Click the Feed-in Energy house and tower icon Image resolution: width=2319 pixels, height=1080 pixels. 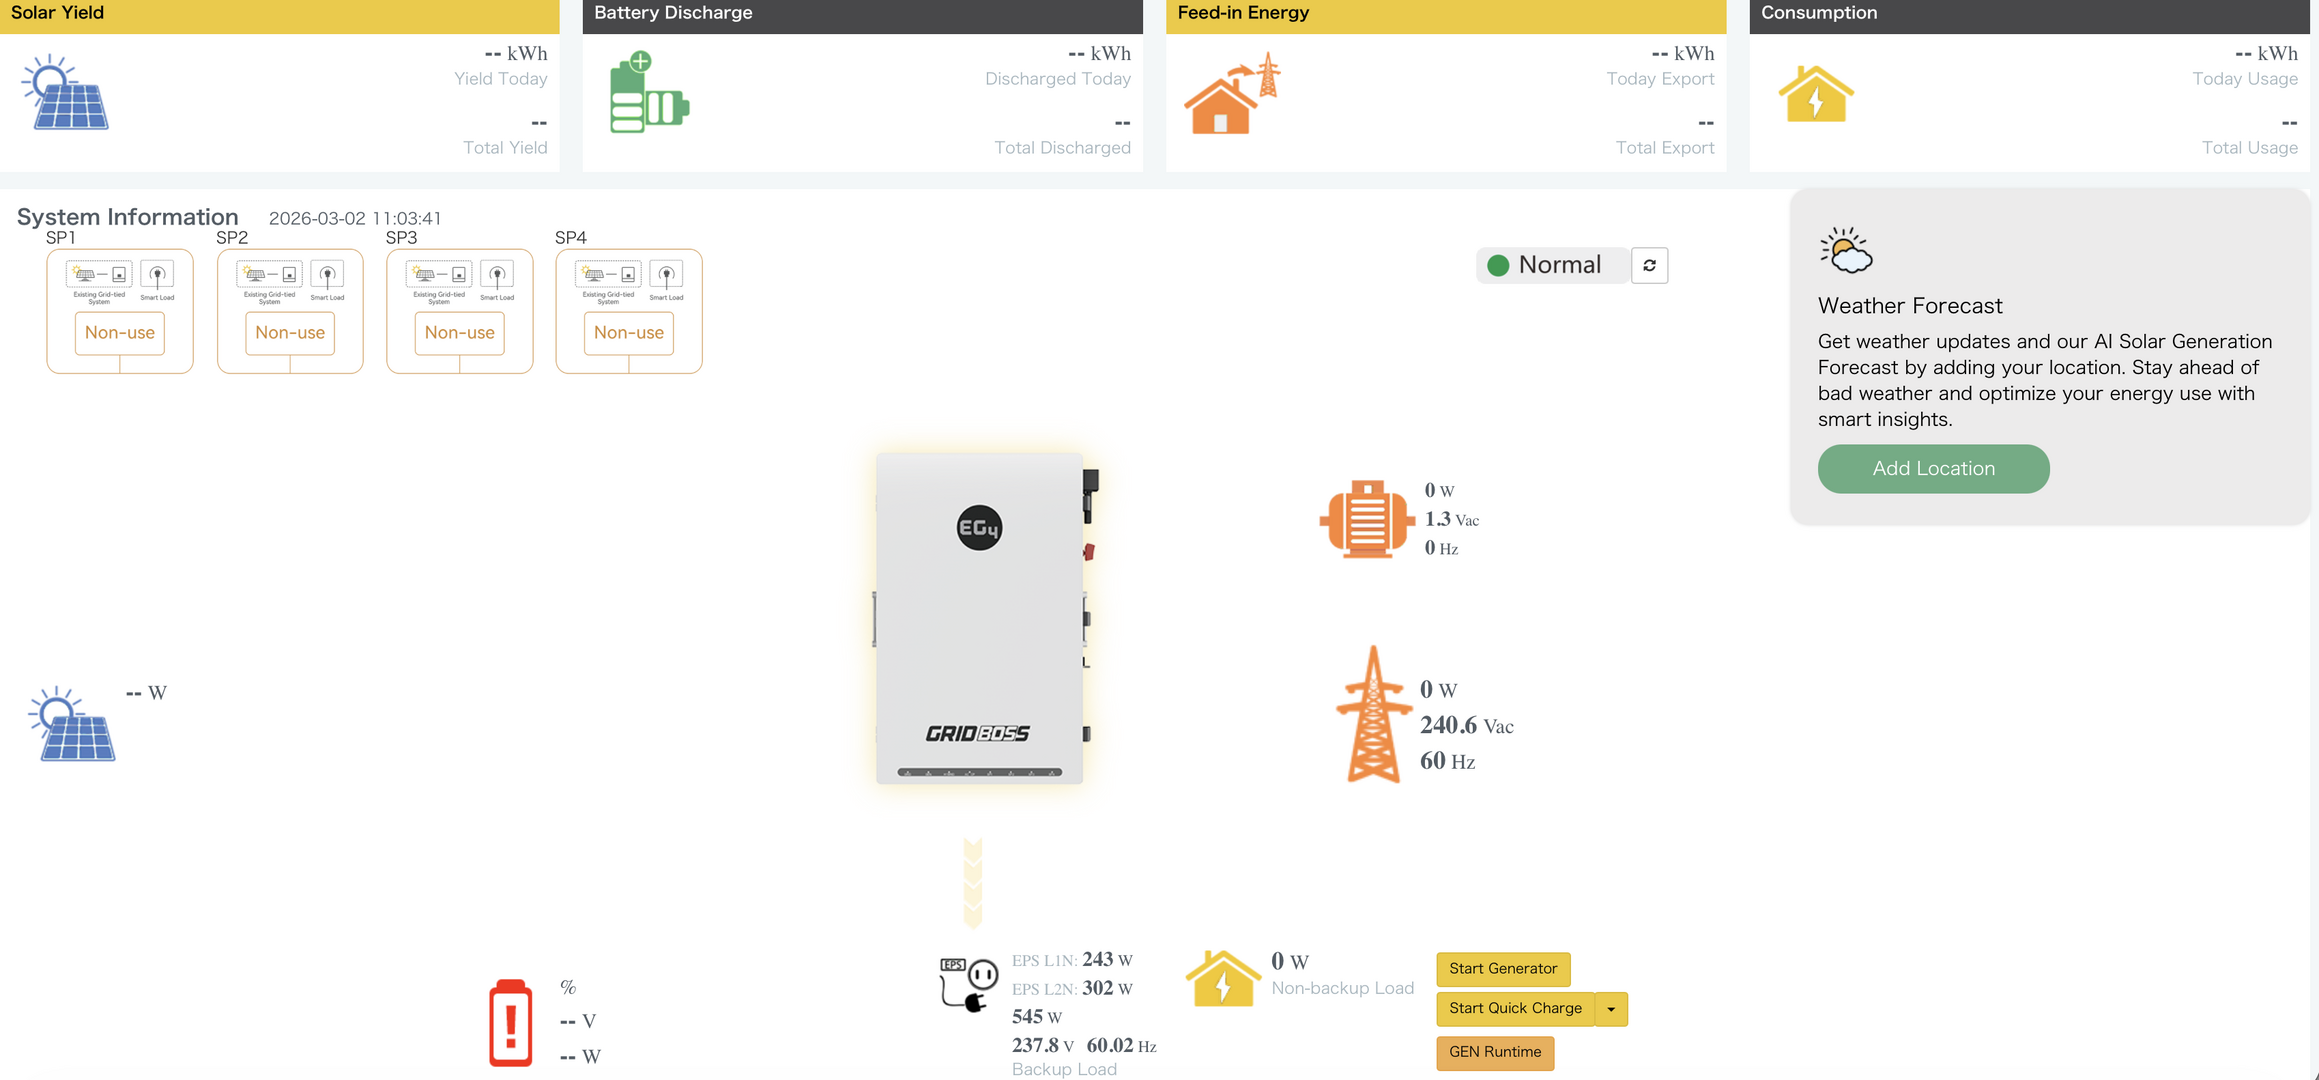(x=1231, y=94)
